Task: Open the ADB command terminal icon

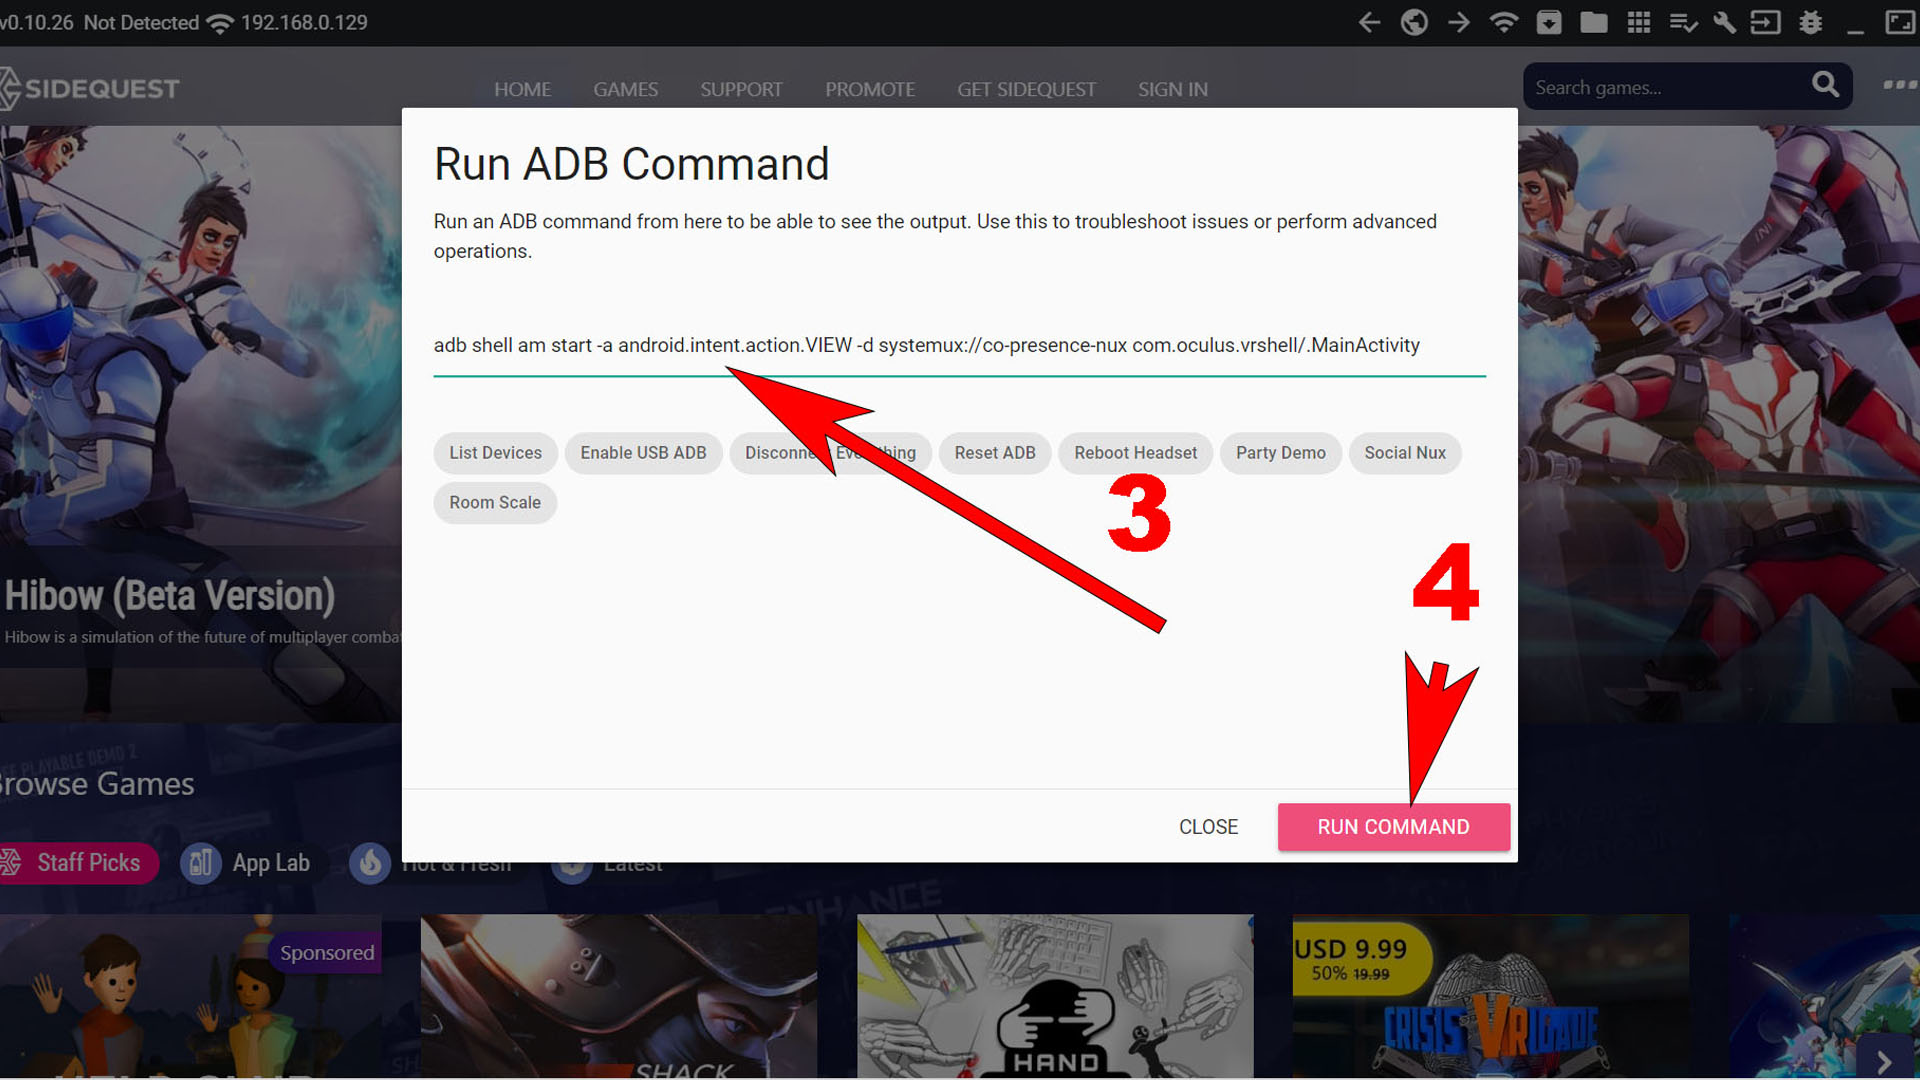Action: (1765, 22)
